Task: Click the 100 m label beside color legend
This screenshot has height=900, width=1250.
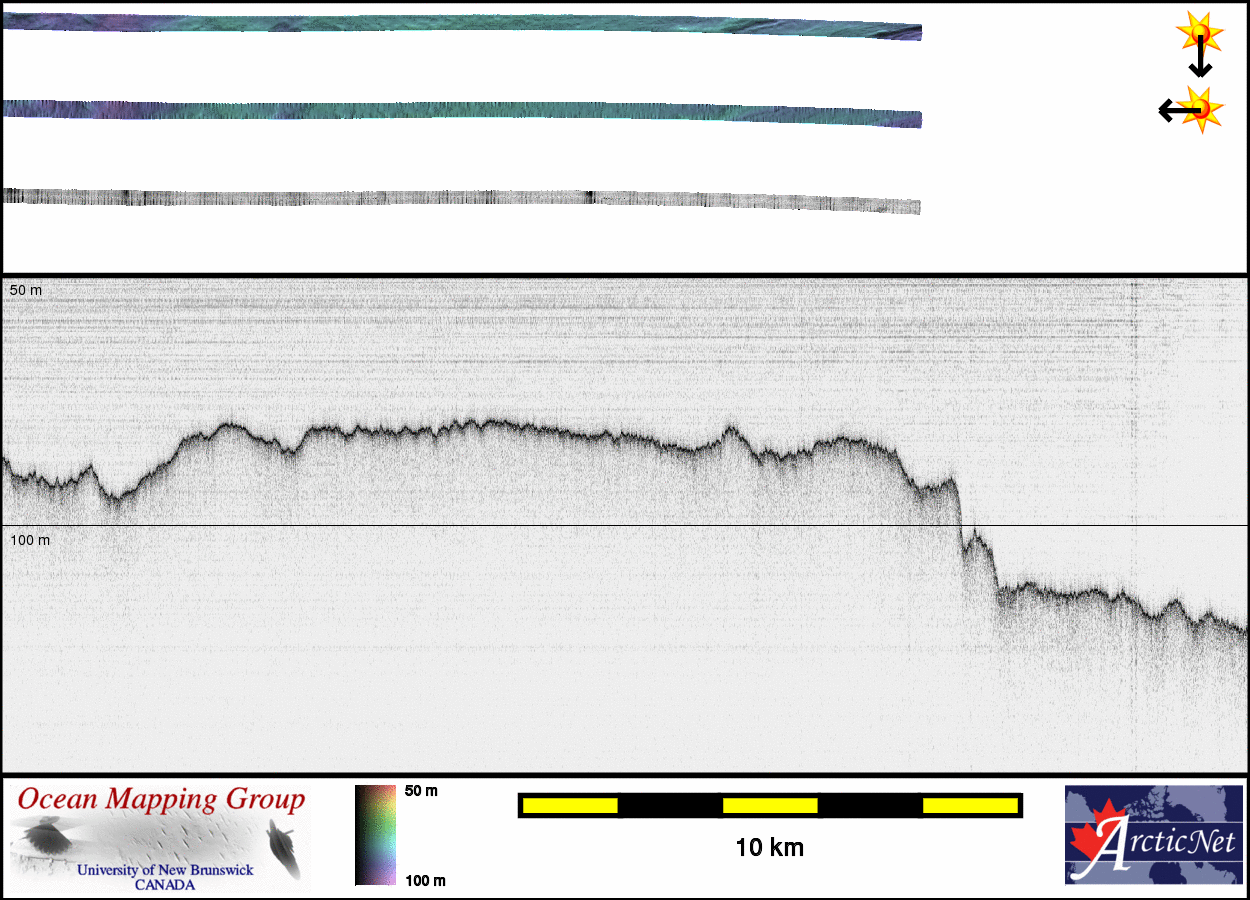Action: tap(425, 880)
